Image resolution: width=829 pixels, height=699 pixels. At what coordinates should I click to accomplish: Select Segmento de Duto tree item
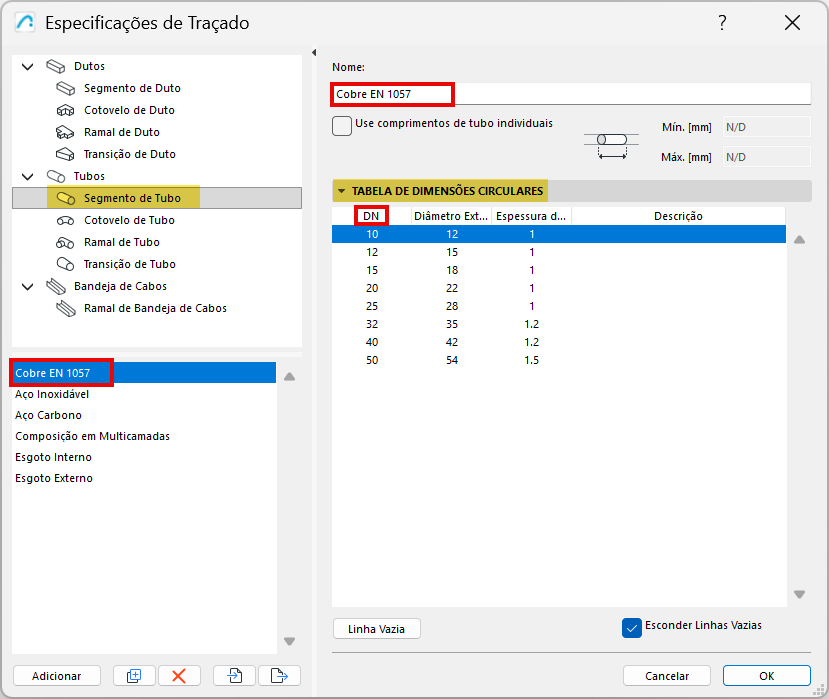(132, 88)
